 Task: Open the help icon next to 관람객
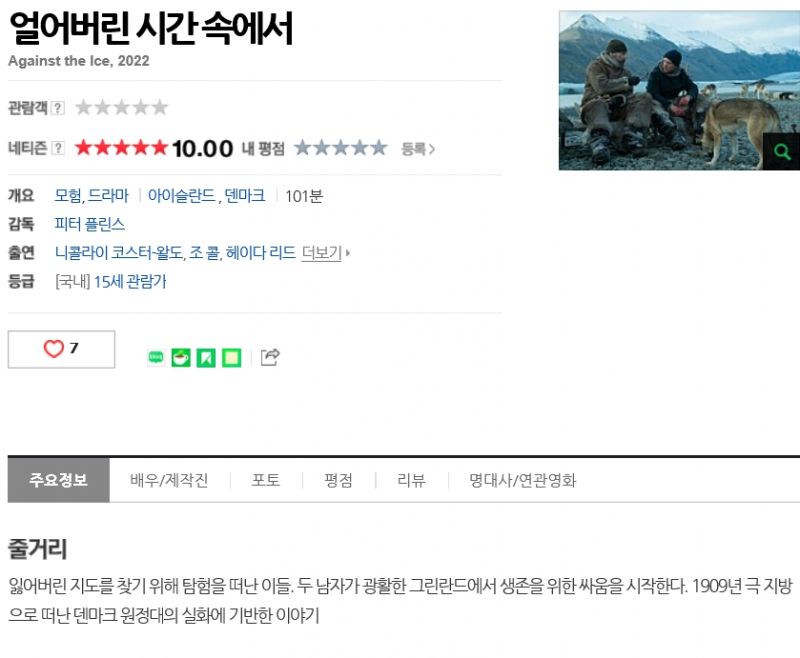(58, 108)
